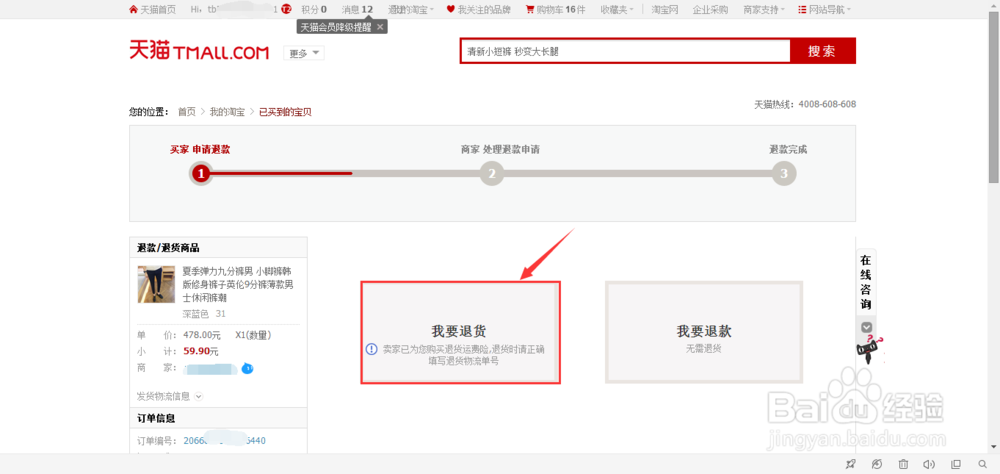Click 在线咨询 vertical label

[x=865, y=283]
